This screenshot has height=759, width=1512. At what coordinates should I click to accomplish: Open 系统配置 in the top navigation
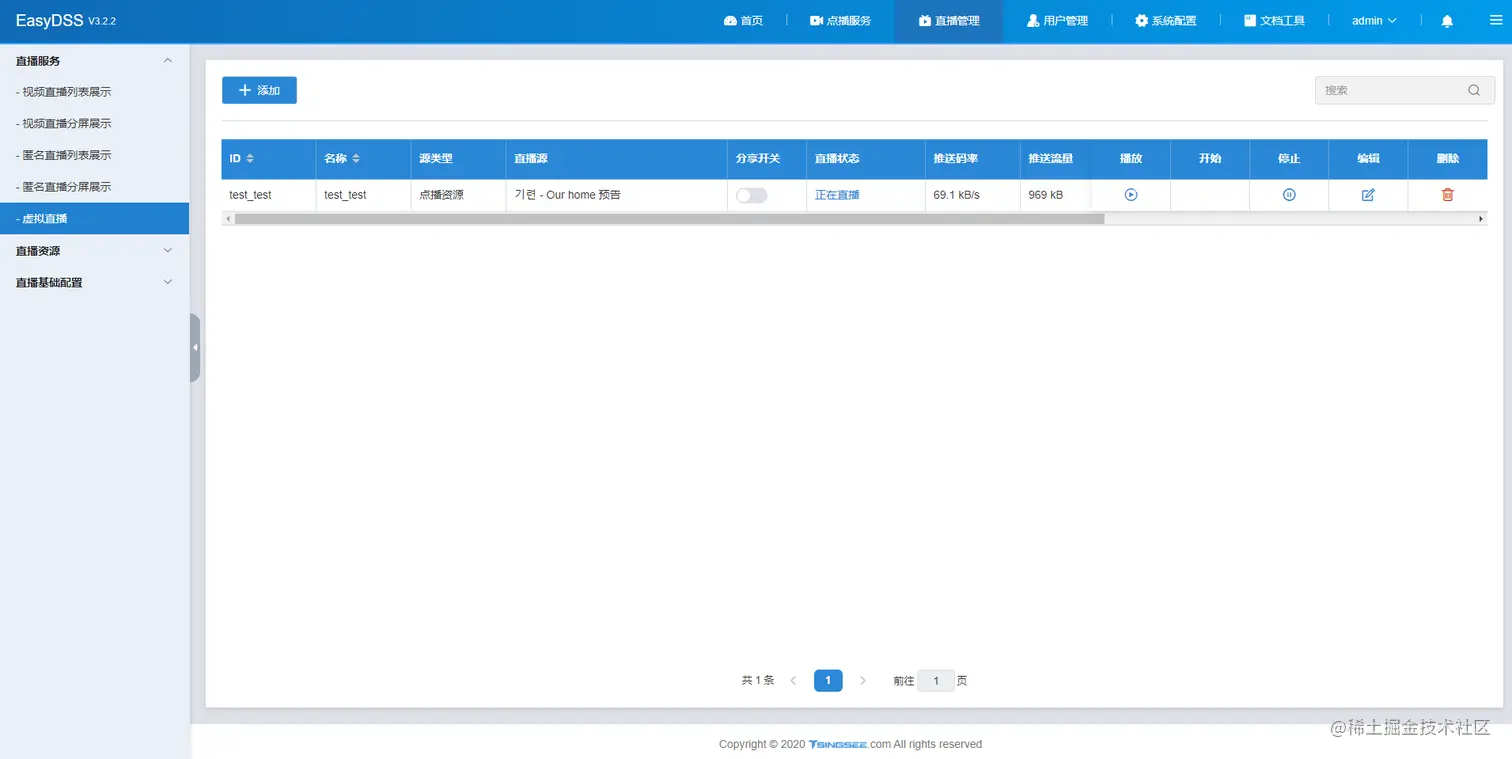click(1165, 21)
